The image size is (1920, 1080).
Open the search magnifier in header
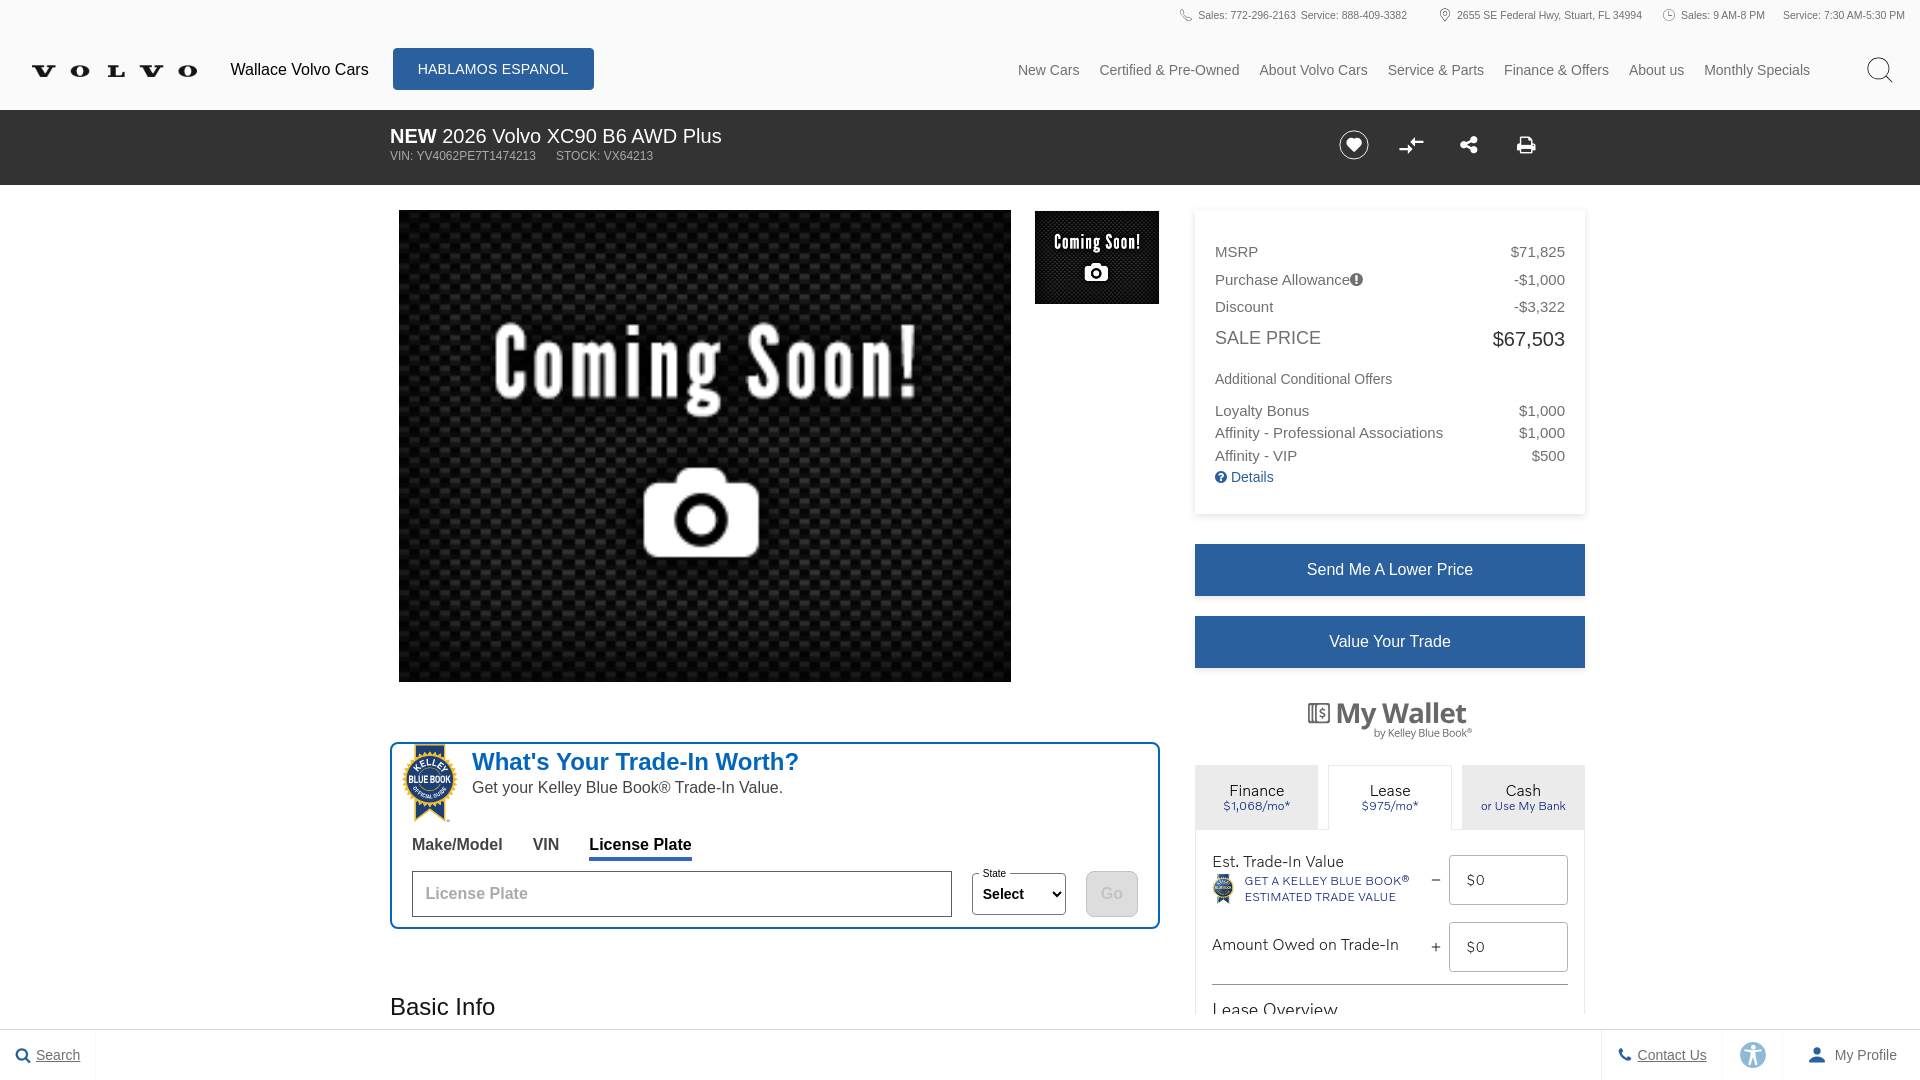pyautogui.click(x=1879, y=70)
